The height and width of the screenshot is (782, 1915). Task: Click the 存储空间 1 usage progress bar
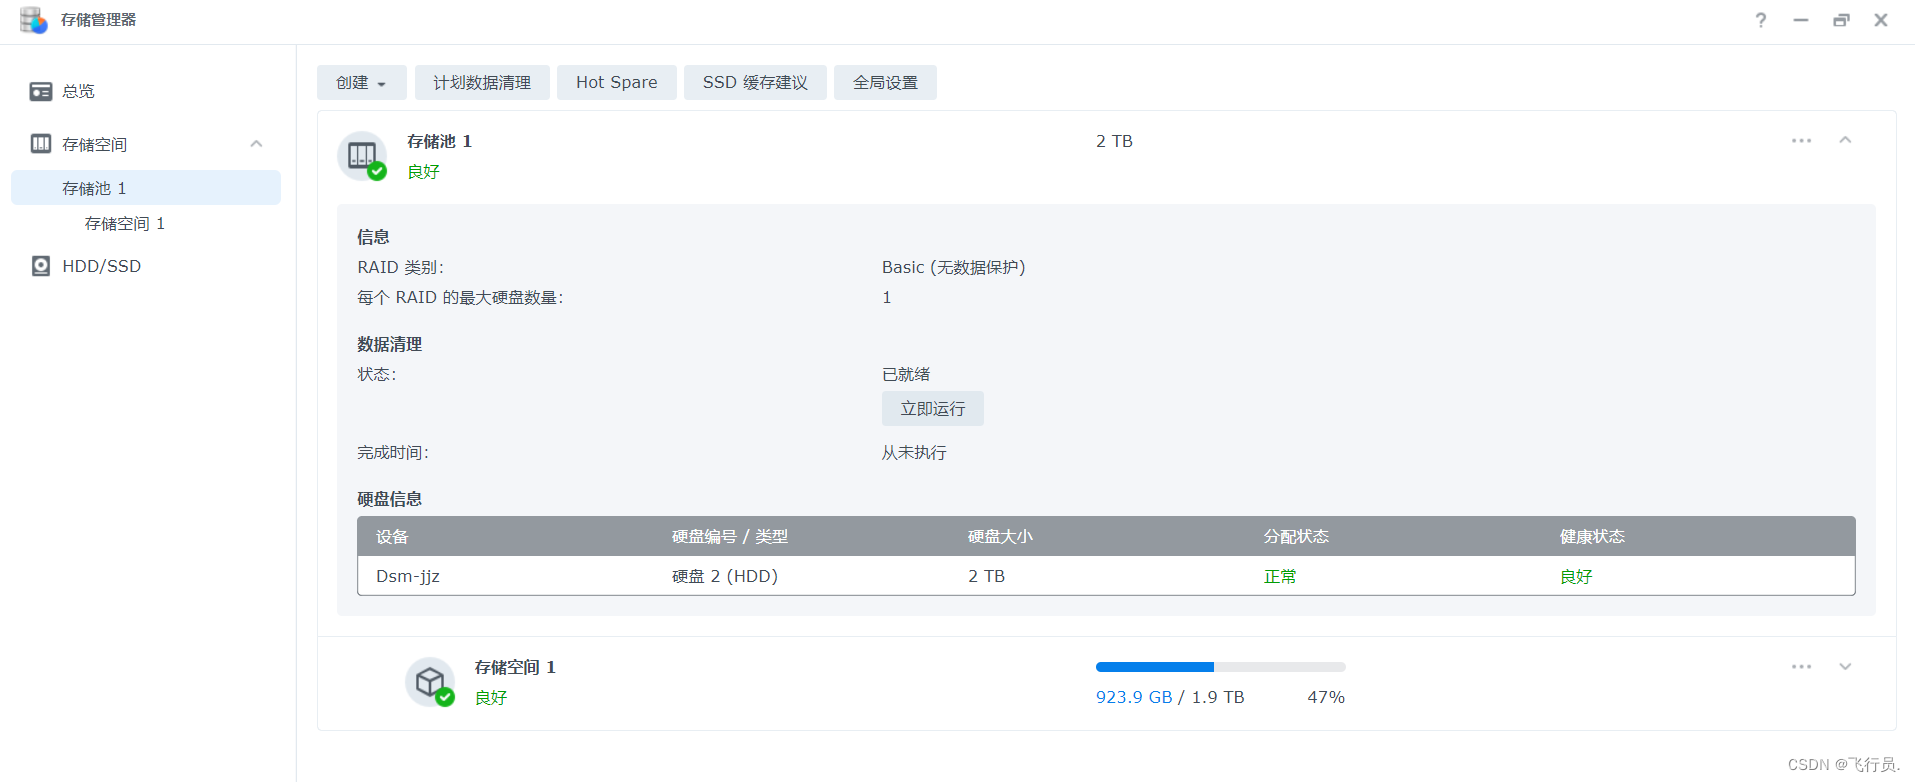click(1220, 667)
